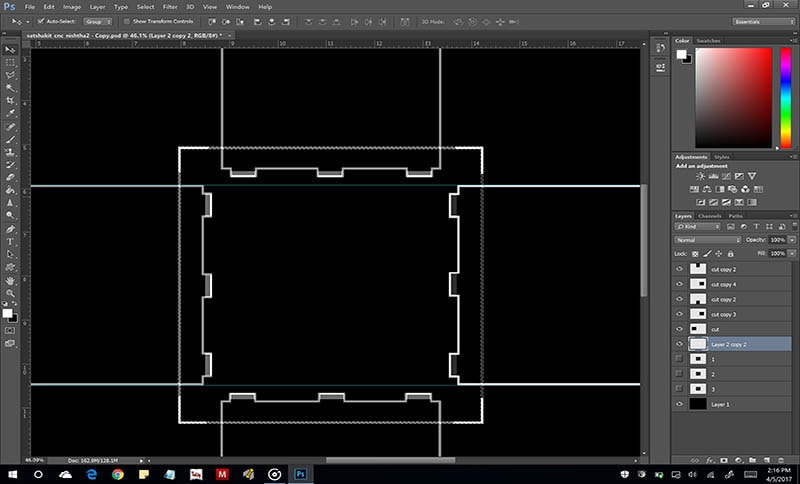The height and width of the screenshot is (484, 800).
Task: Click the toolbox foreground color swatch
Action: click(x=7, y=313)
